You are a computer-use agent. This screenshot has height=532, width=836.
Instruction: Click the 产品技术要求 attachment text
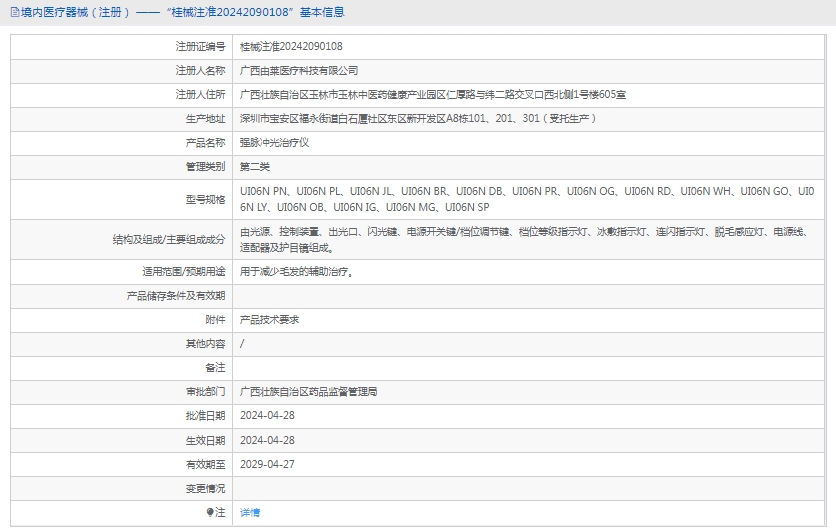click(270, 319)
